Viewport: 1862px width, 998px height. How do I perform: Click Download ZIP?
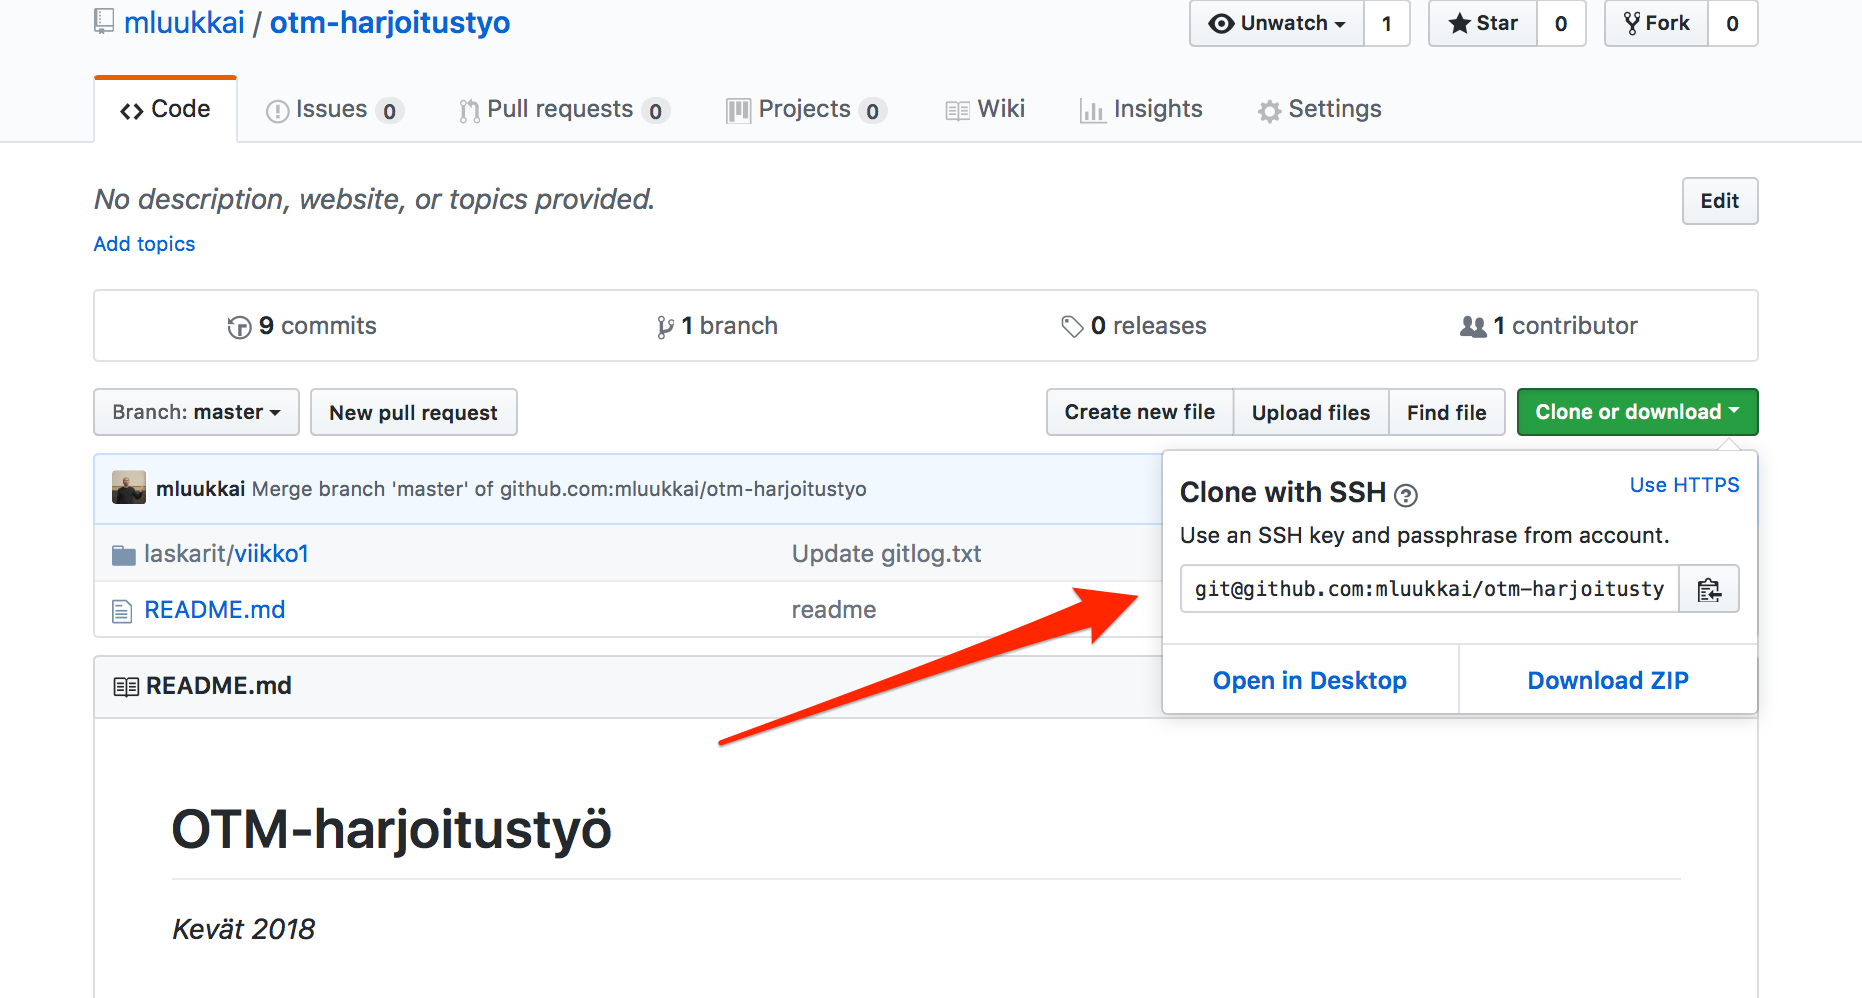[x=1608, y=680]
